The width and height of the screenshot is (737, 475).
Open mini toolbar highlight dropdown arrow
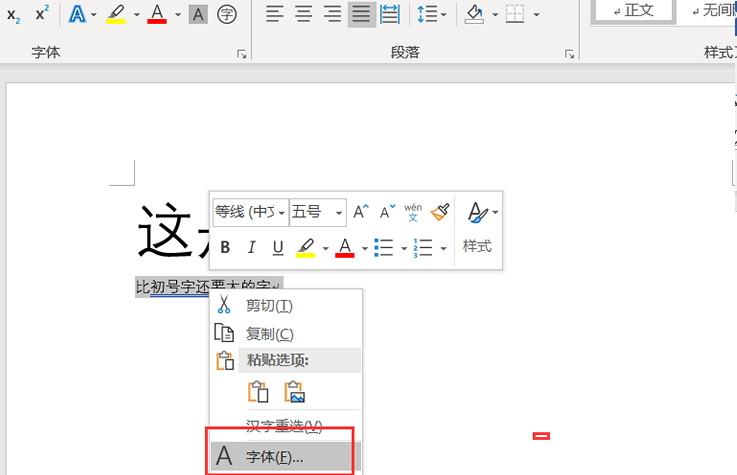pos(325,248)
